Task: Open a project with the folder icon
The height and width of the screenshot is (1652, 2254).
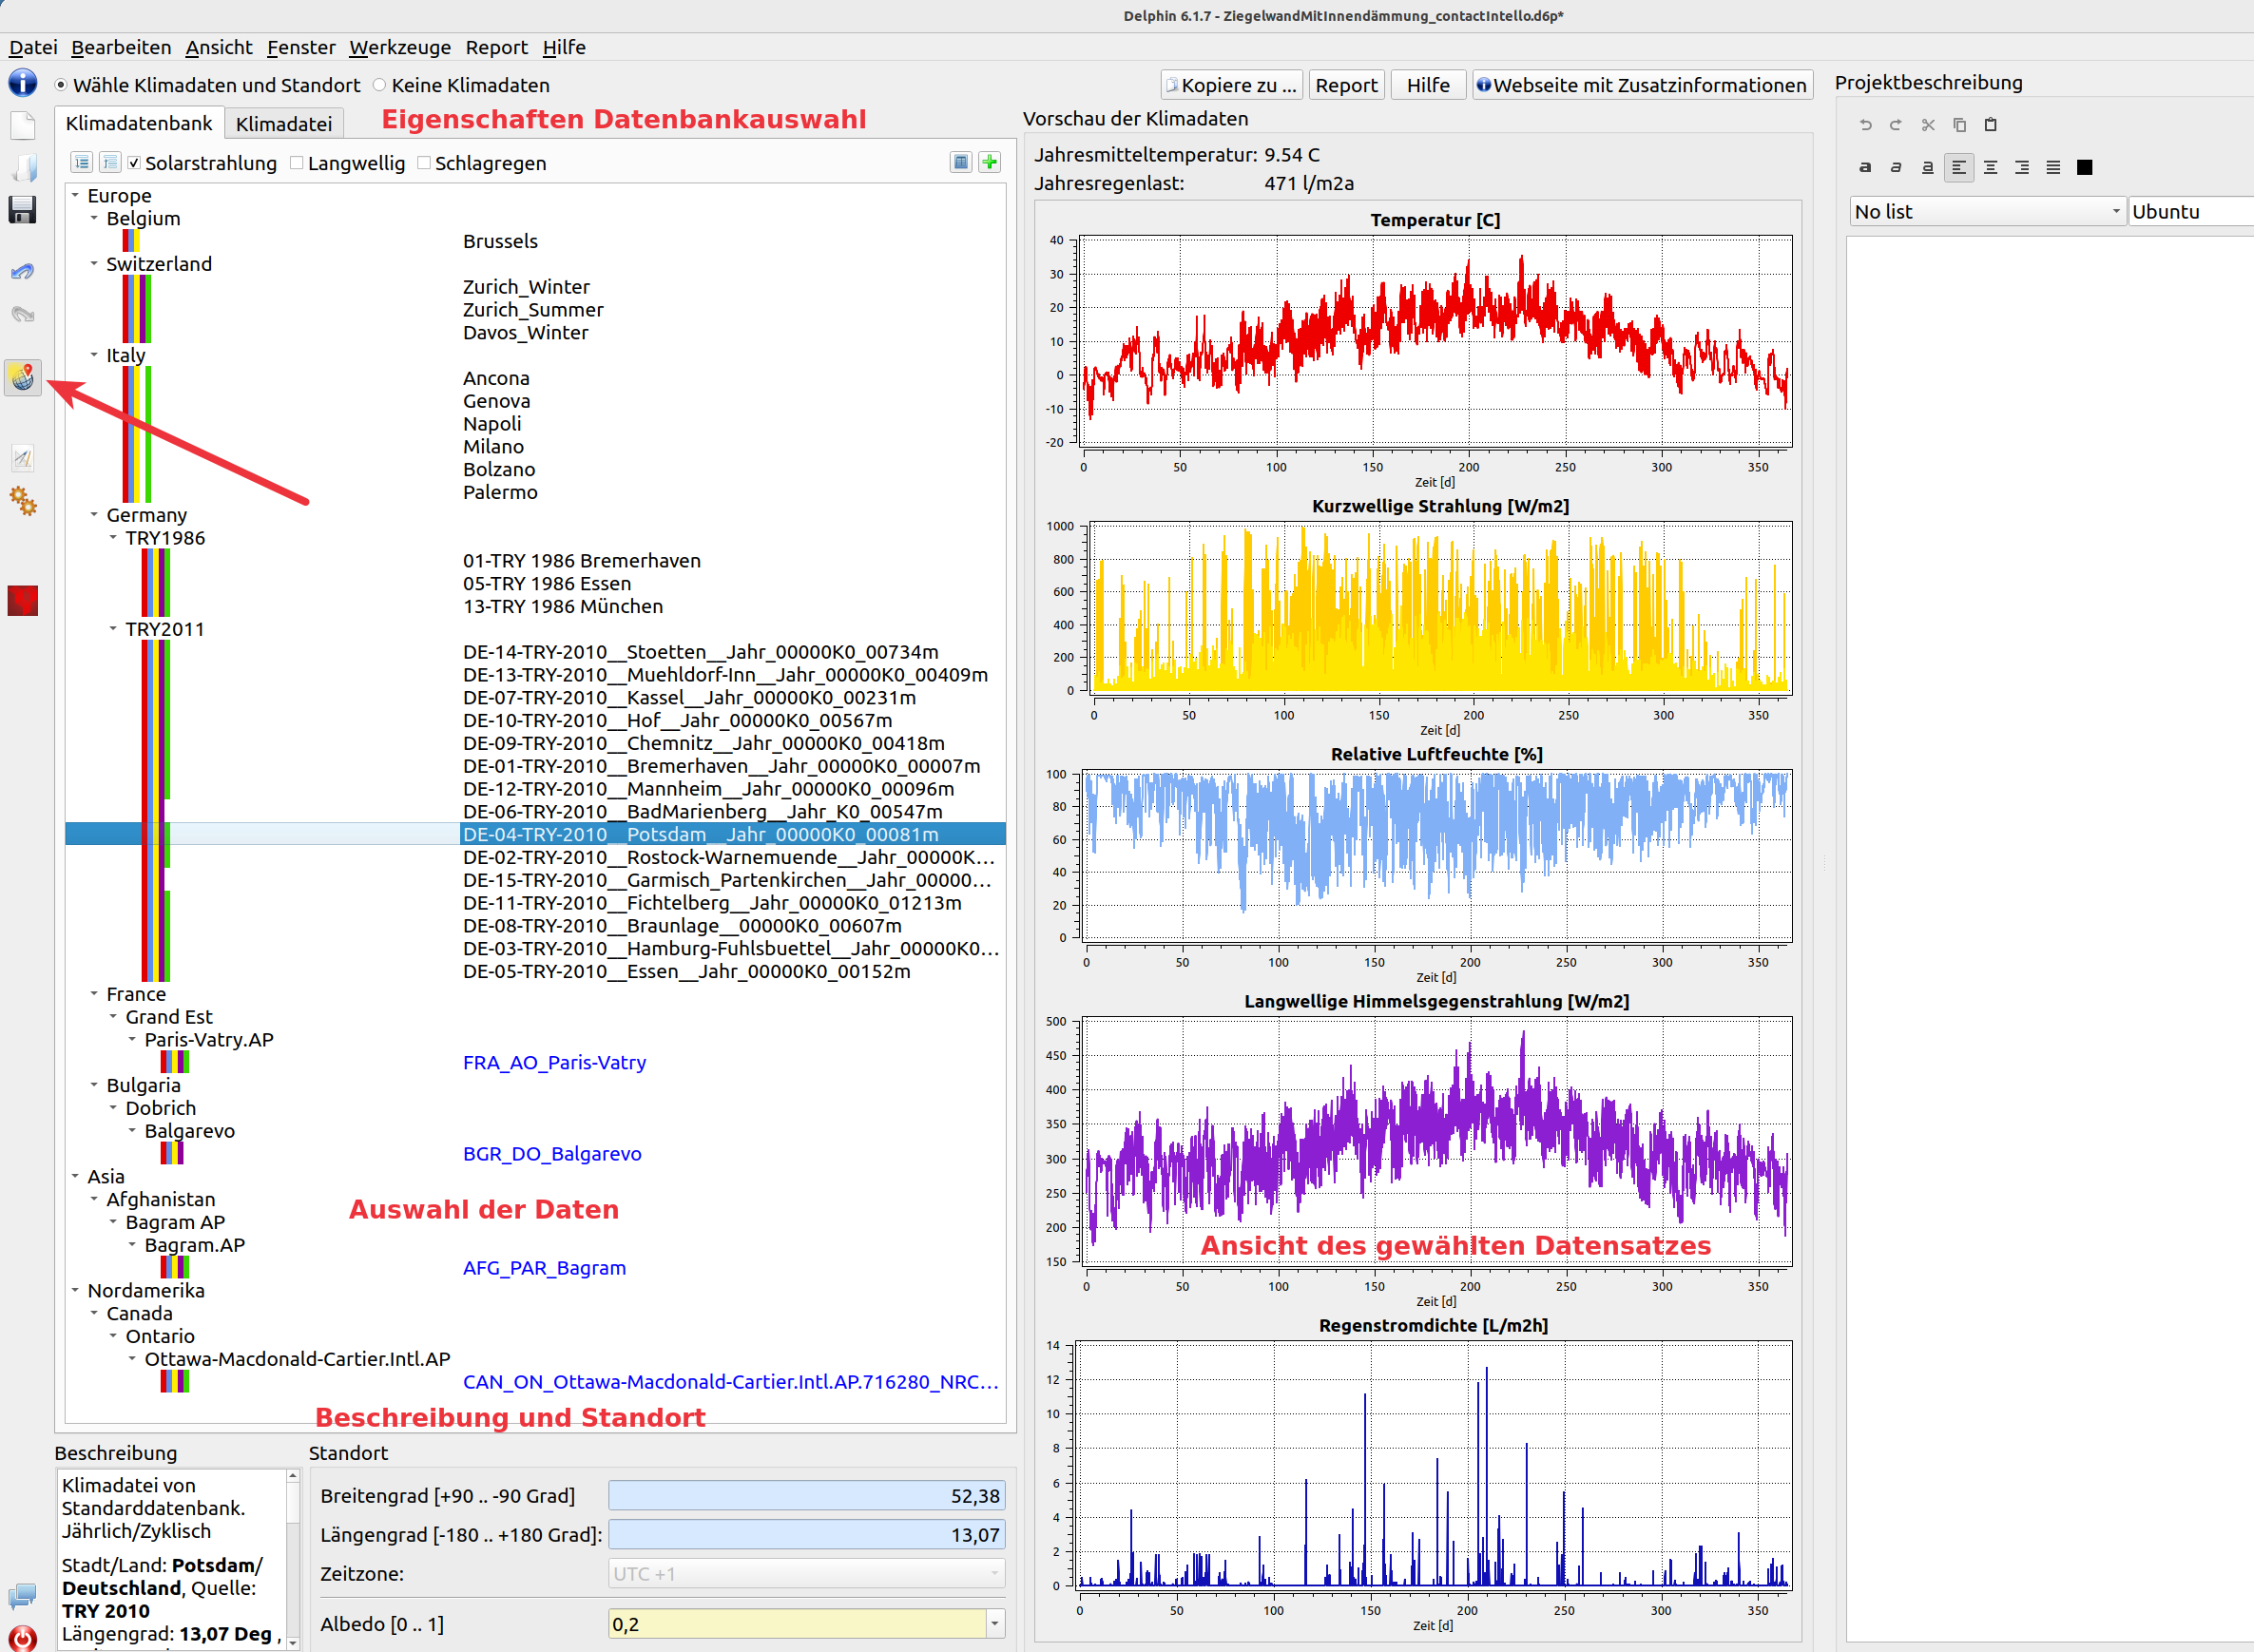Action: point(22,168)
